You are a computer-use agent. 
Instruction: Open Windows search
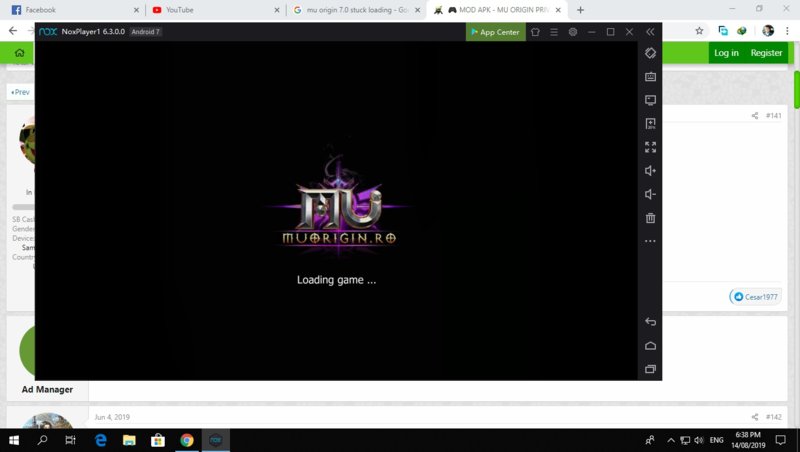pyautogui.click(x=42, y=440)
